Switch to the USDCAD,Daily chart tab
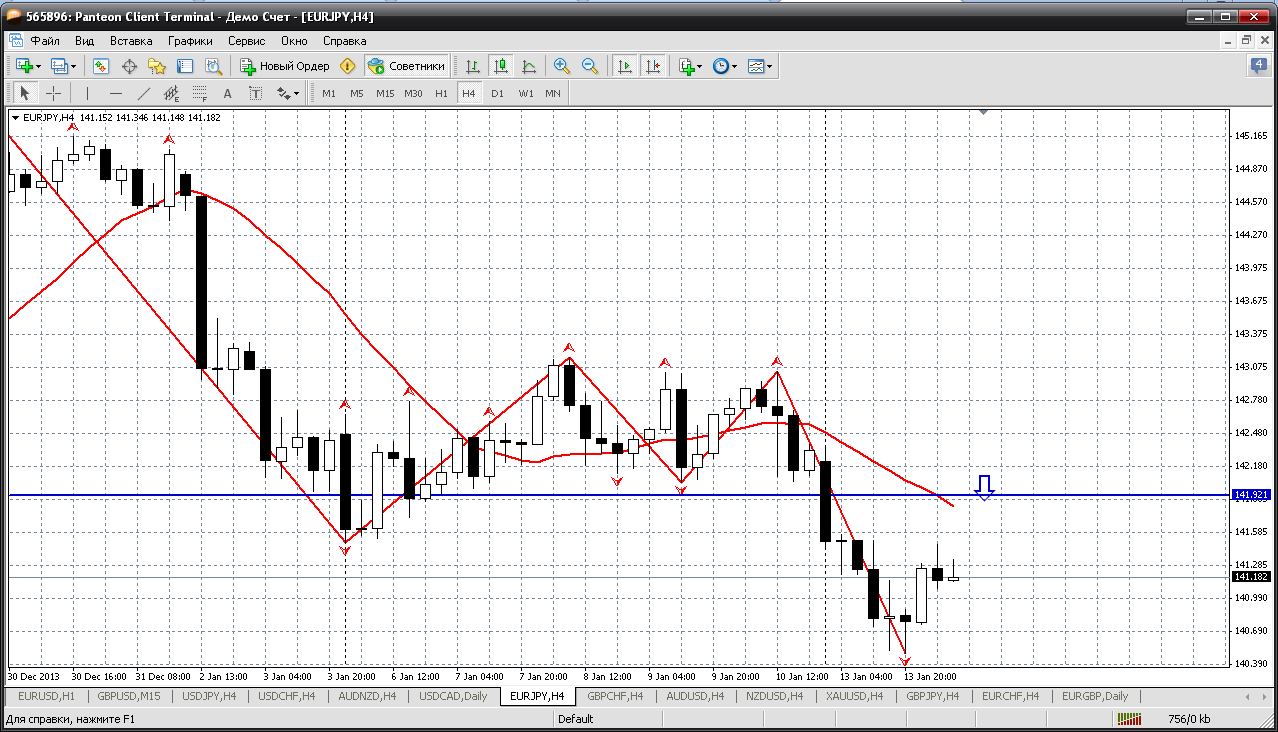 click(x=453, y=696)
